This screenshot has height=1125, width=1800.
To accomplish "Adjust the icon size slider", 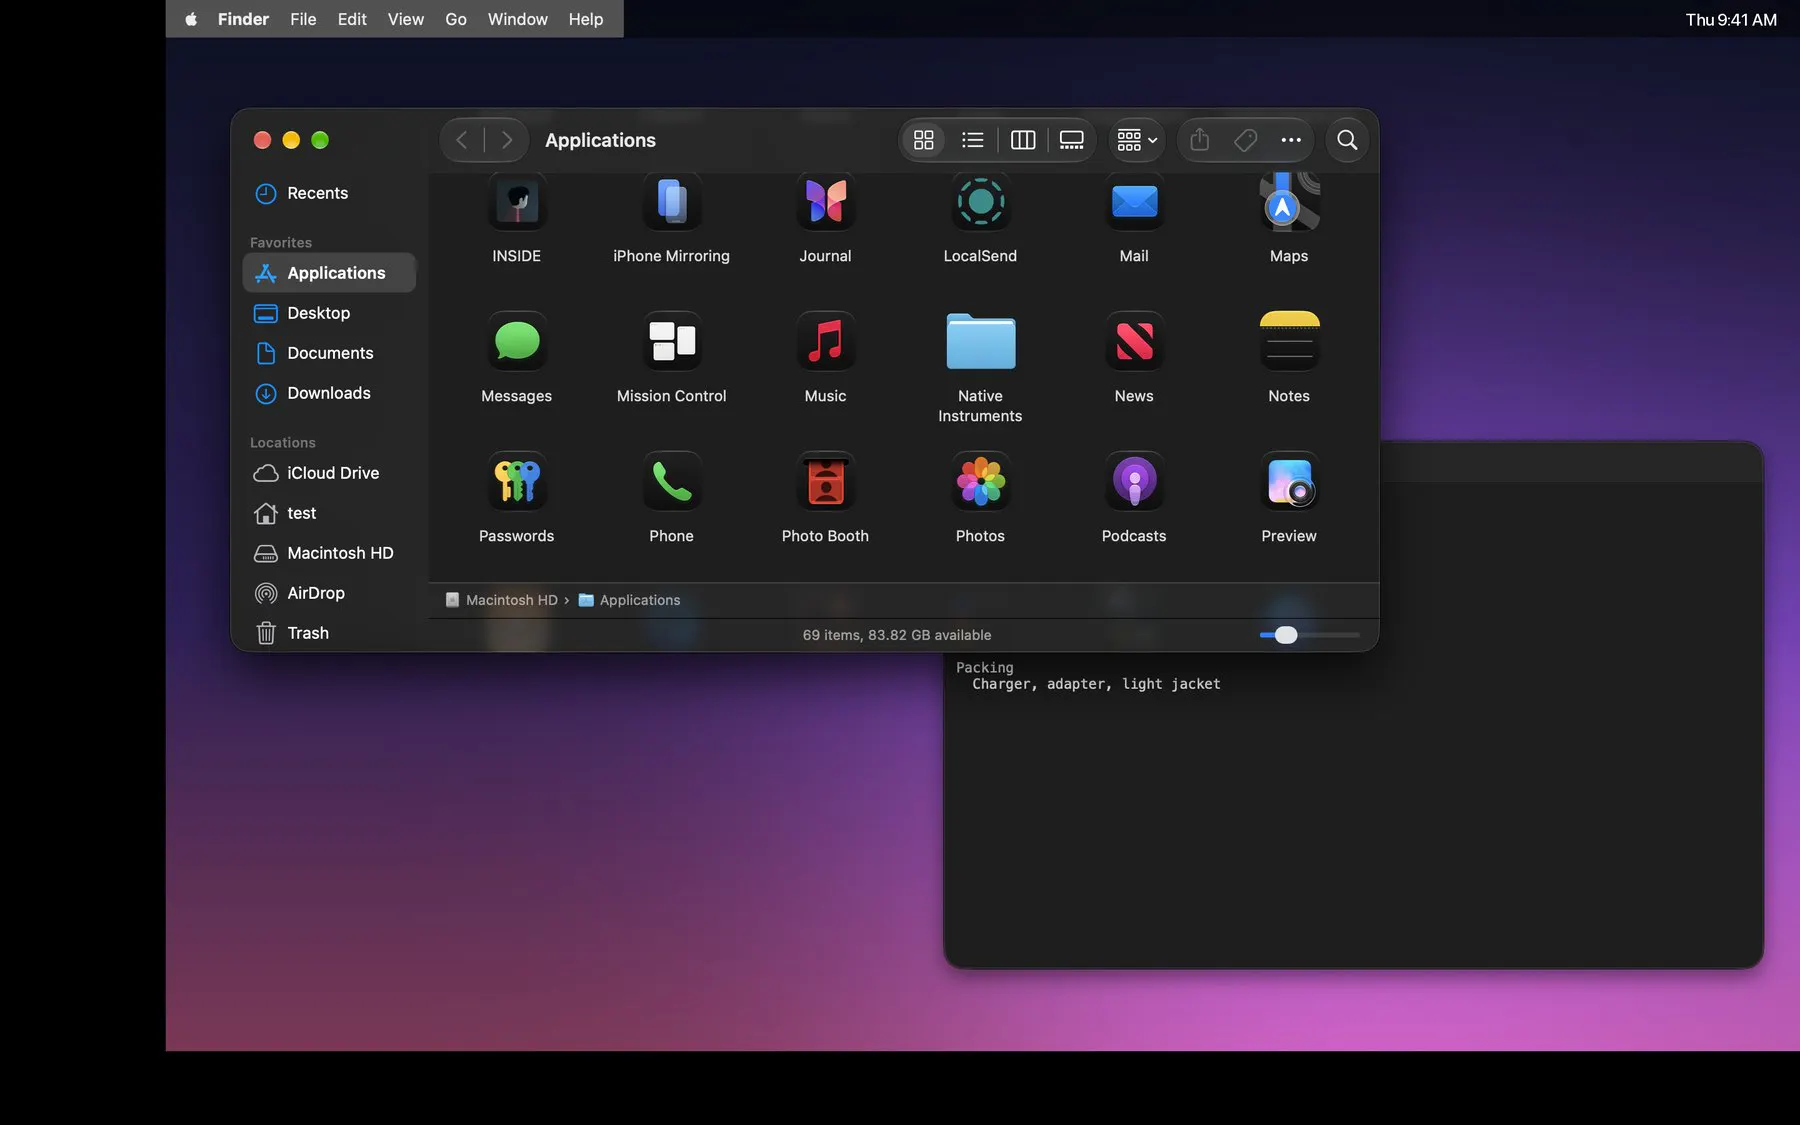I will click(x=1309, y=635).
